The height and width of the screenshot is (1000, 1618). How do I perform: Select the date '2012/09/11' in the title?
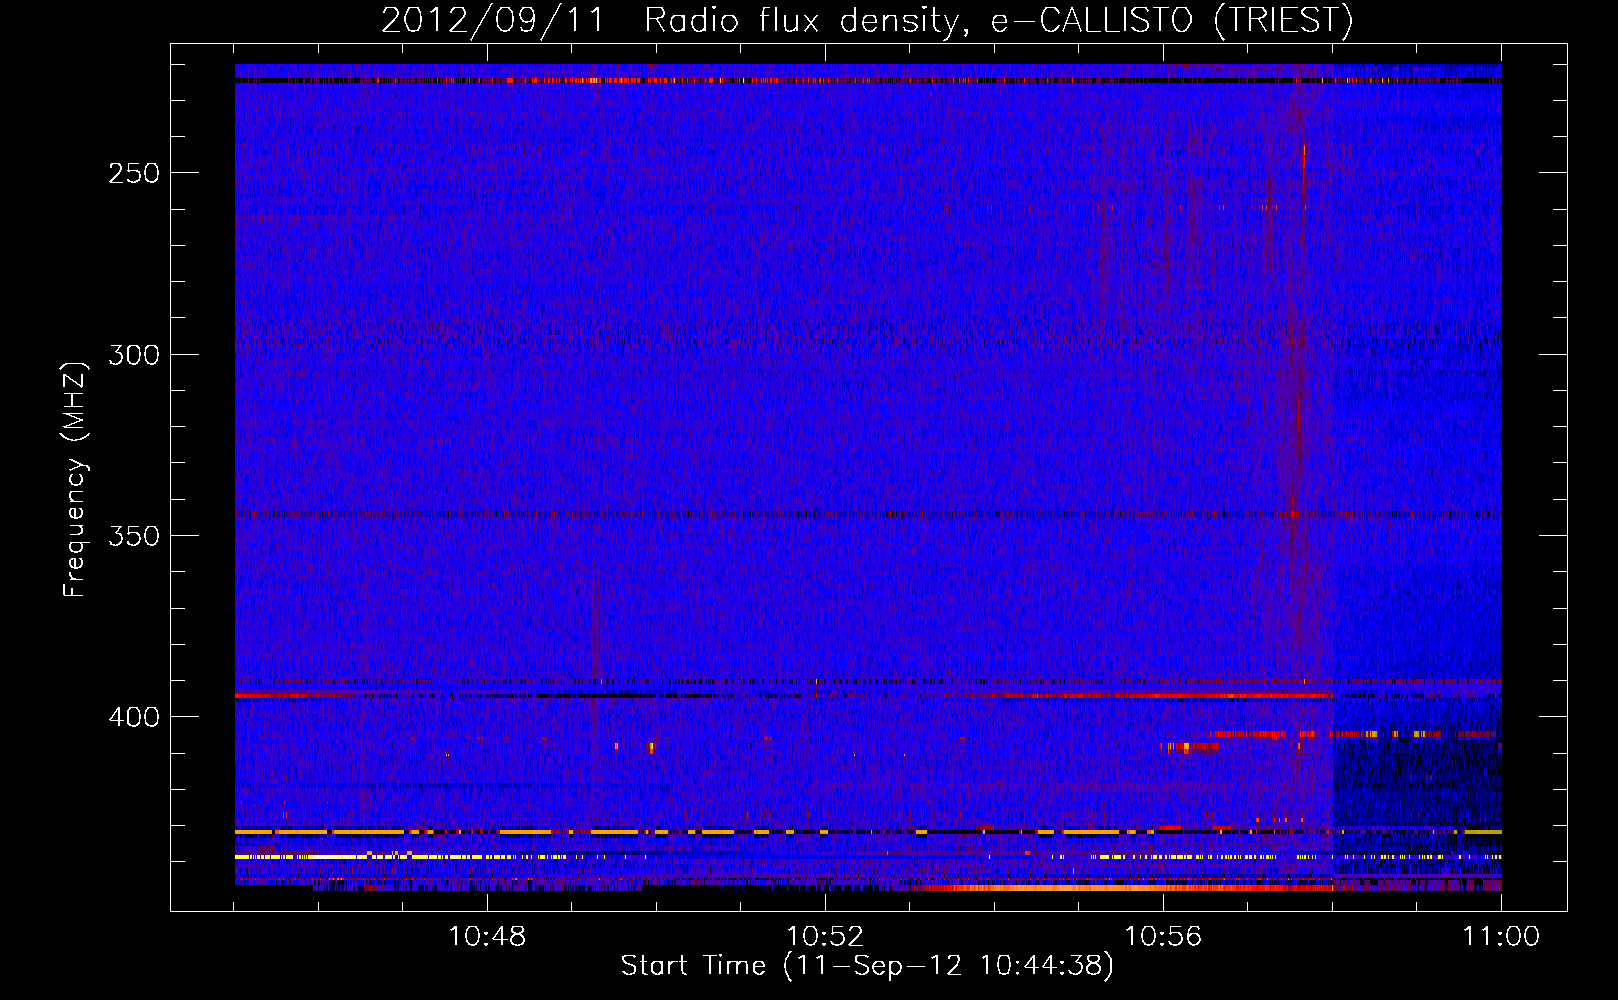coord(493,20)
